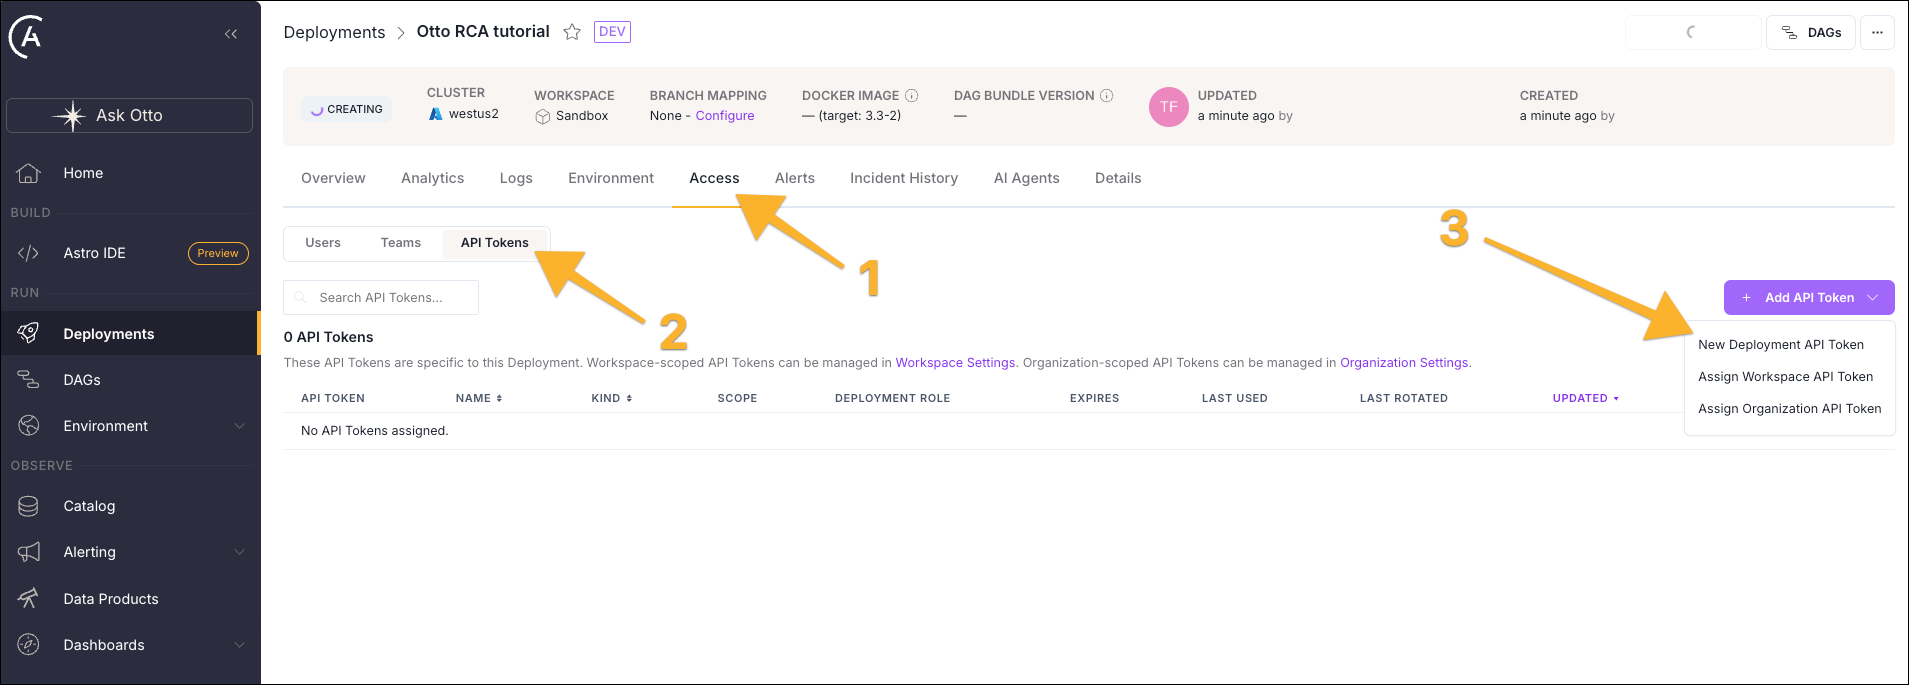Collapse the sidebar with double-chevron icon

(x=231, y=34)
